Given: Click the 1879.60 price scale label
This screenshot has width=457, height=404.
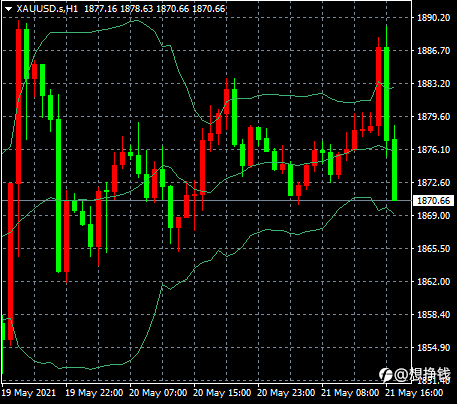Looking at the screenshot, I should pos(433,117).
